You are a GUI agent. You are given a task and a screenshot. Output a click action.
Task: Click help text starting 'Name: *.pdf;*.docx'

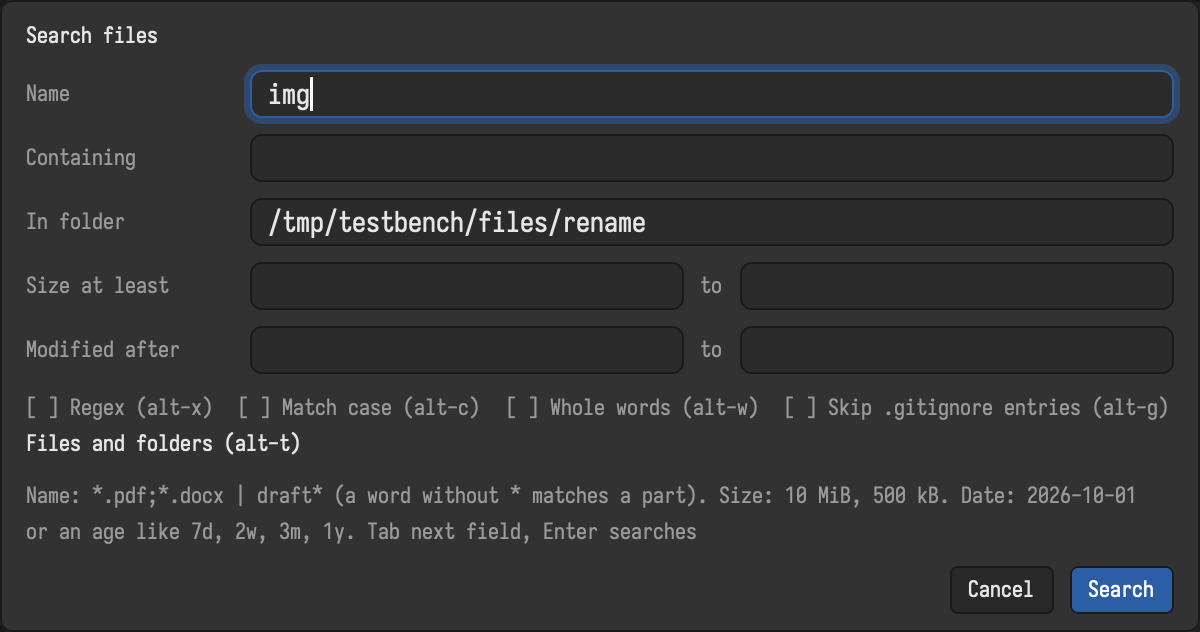tap(581, 496)
